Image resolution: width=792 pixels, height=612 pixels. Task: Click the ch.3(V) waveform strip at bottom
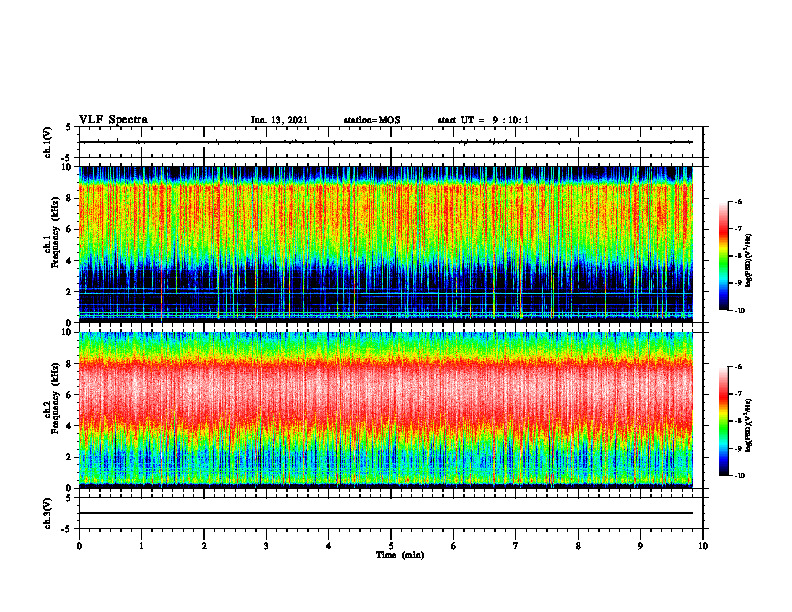click(x=391, y=513)
